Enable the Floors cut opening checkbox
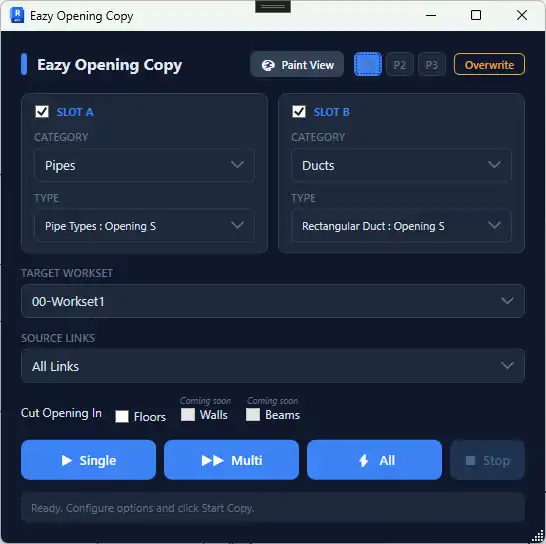Viewport: 546px width, 544px height. 122,416
